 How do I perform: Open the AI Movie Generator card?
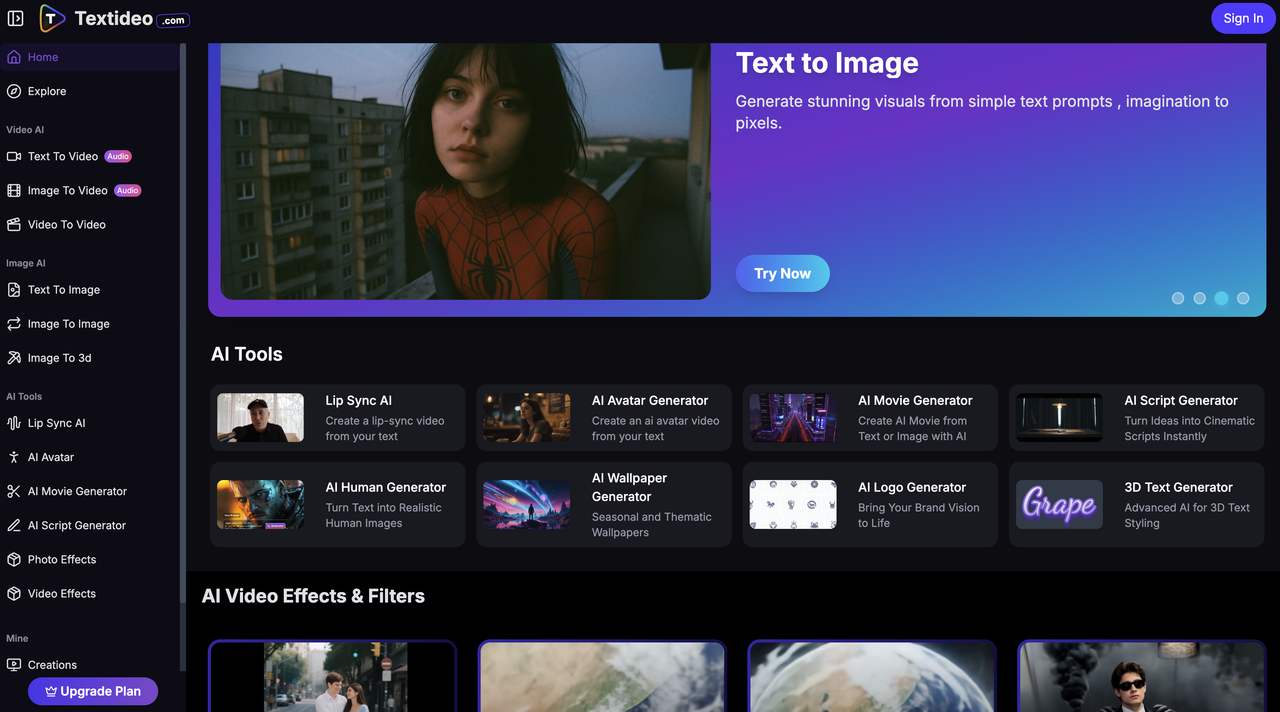(x=870, y=418)
